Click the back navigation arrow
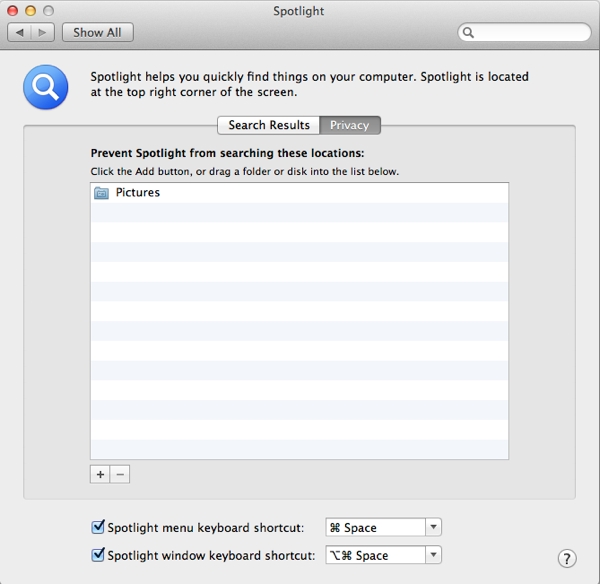This screenshot has width=600, height=584. point(20,33)
